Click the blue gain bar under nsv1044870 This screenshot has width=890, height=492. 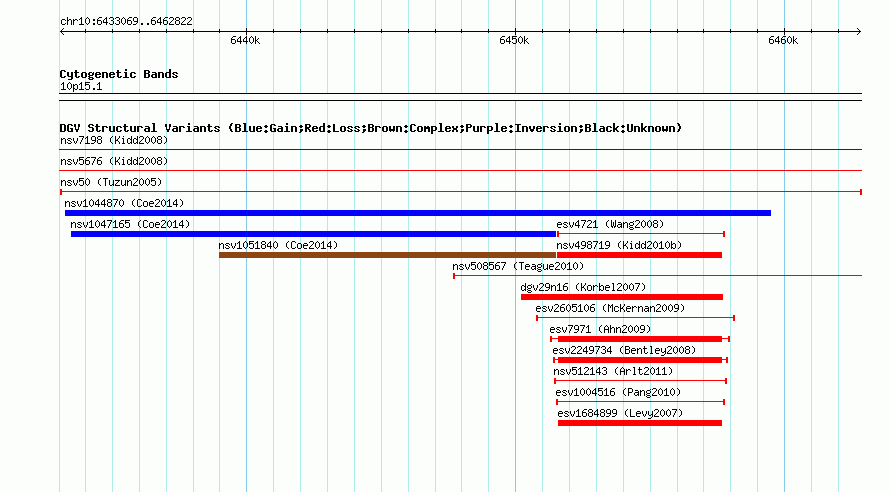point(418,213)
